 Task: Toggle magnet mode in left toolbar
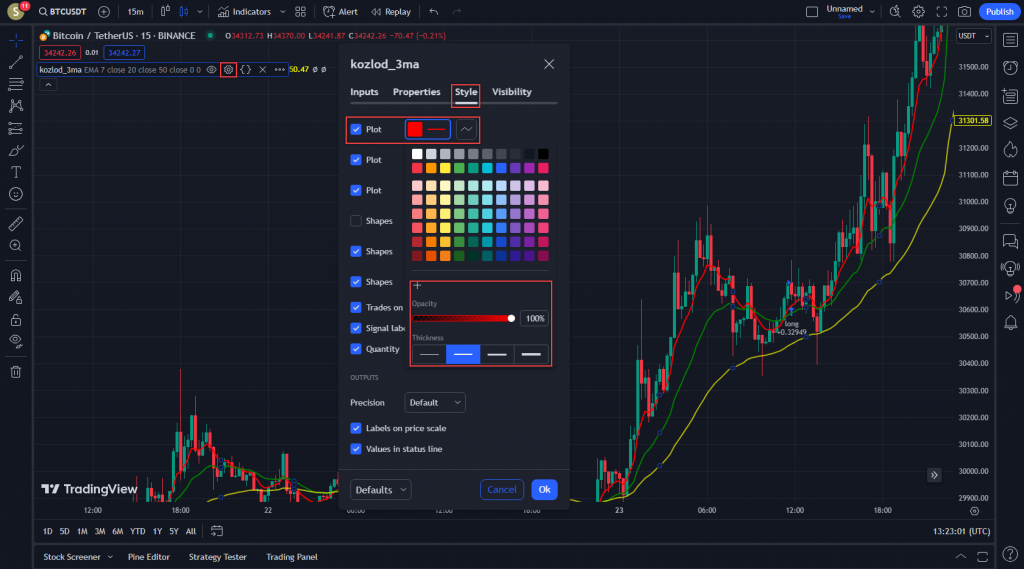[x=16, y=275]
